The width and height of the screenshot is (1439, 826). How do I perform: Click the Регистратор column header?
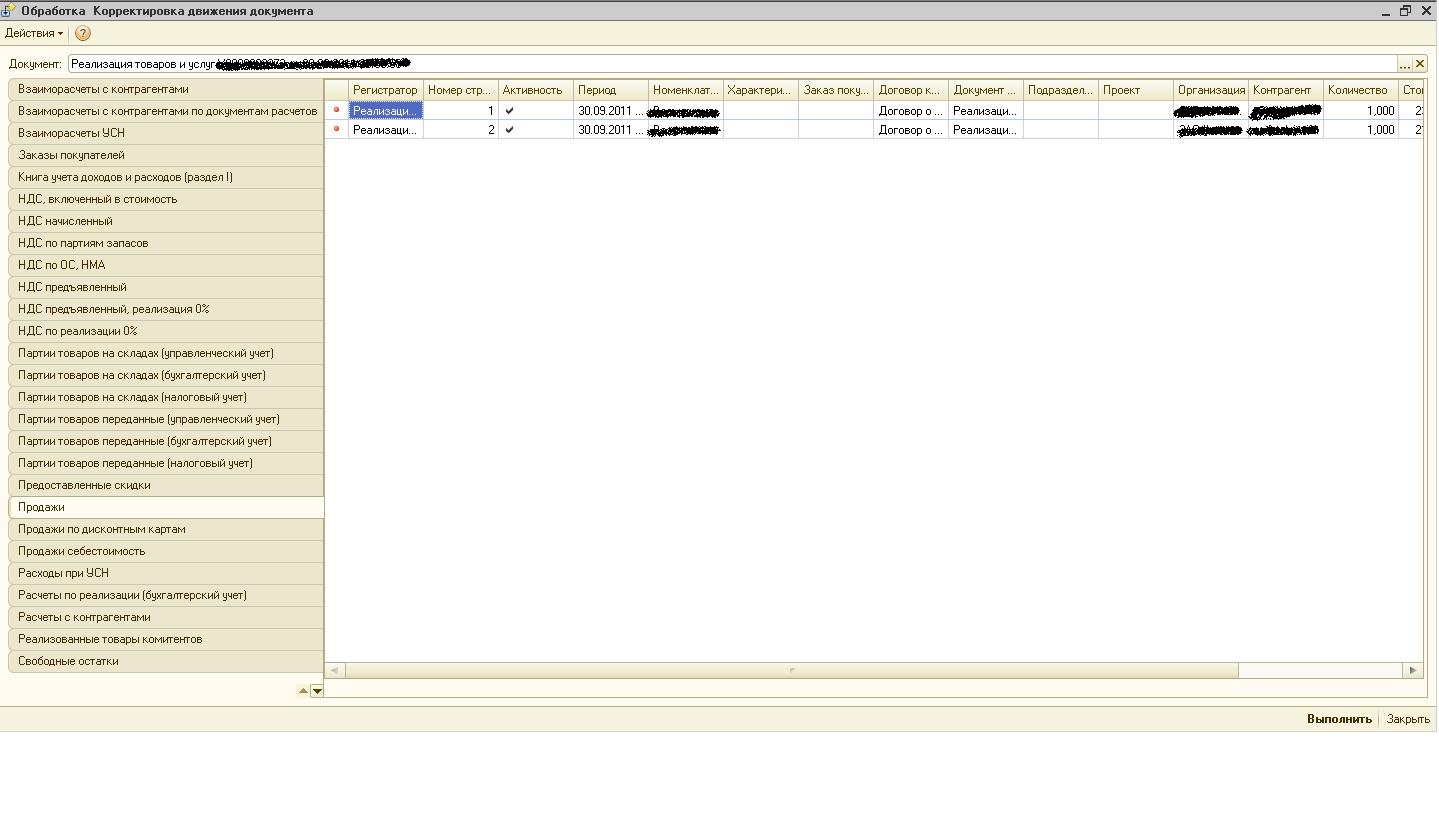(386, 90)
